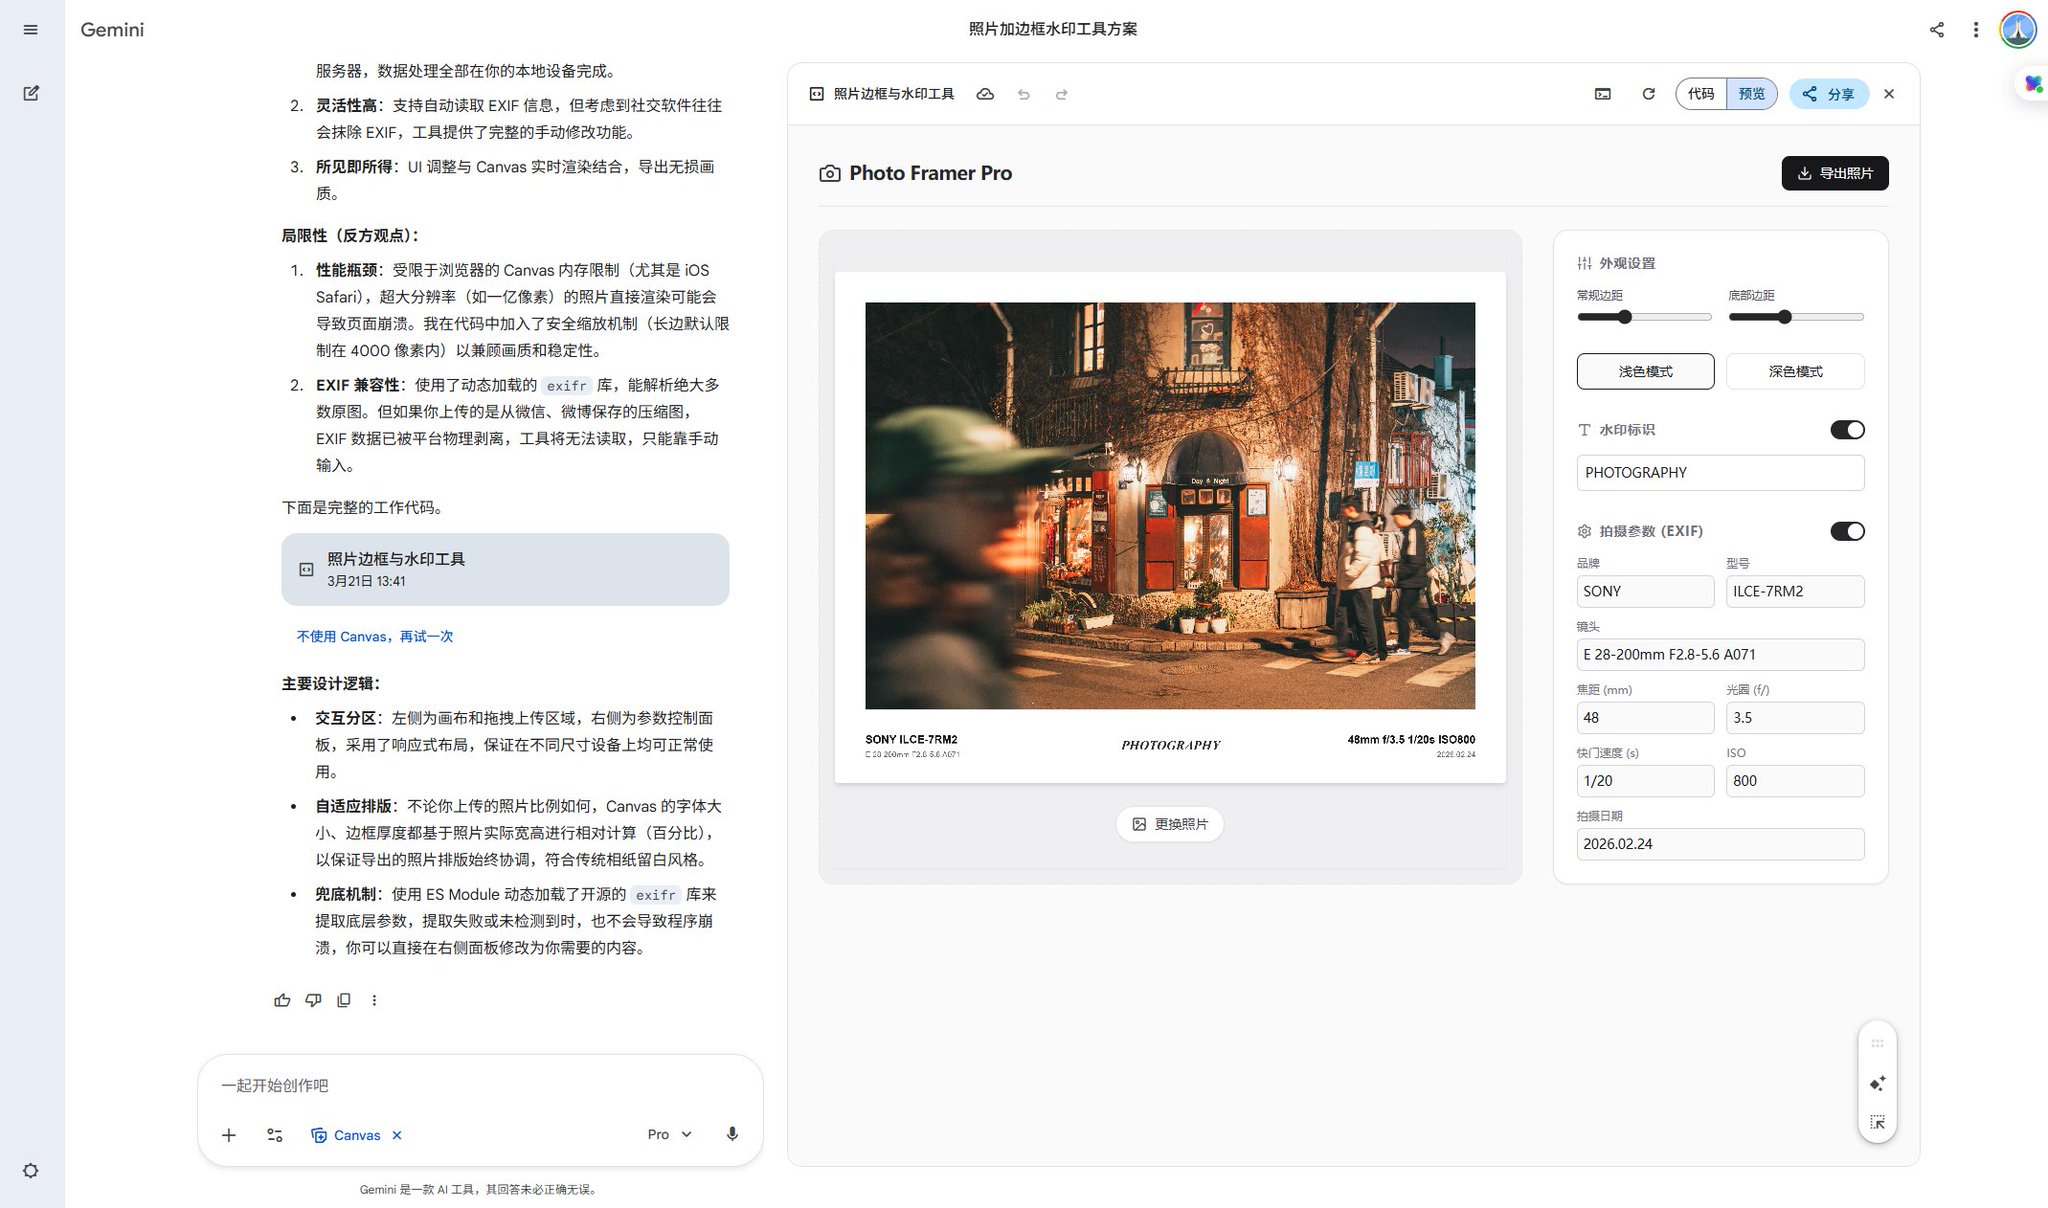Image resolution: width=2048 pixels, height=1208 pixels.
Task: Click the conversation title 照片加边框水印工具方案
Action: click(x=1053, y=29)
